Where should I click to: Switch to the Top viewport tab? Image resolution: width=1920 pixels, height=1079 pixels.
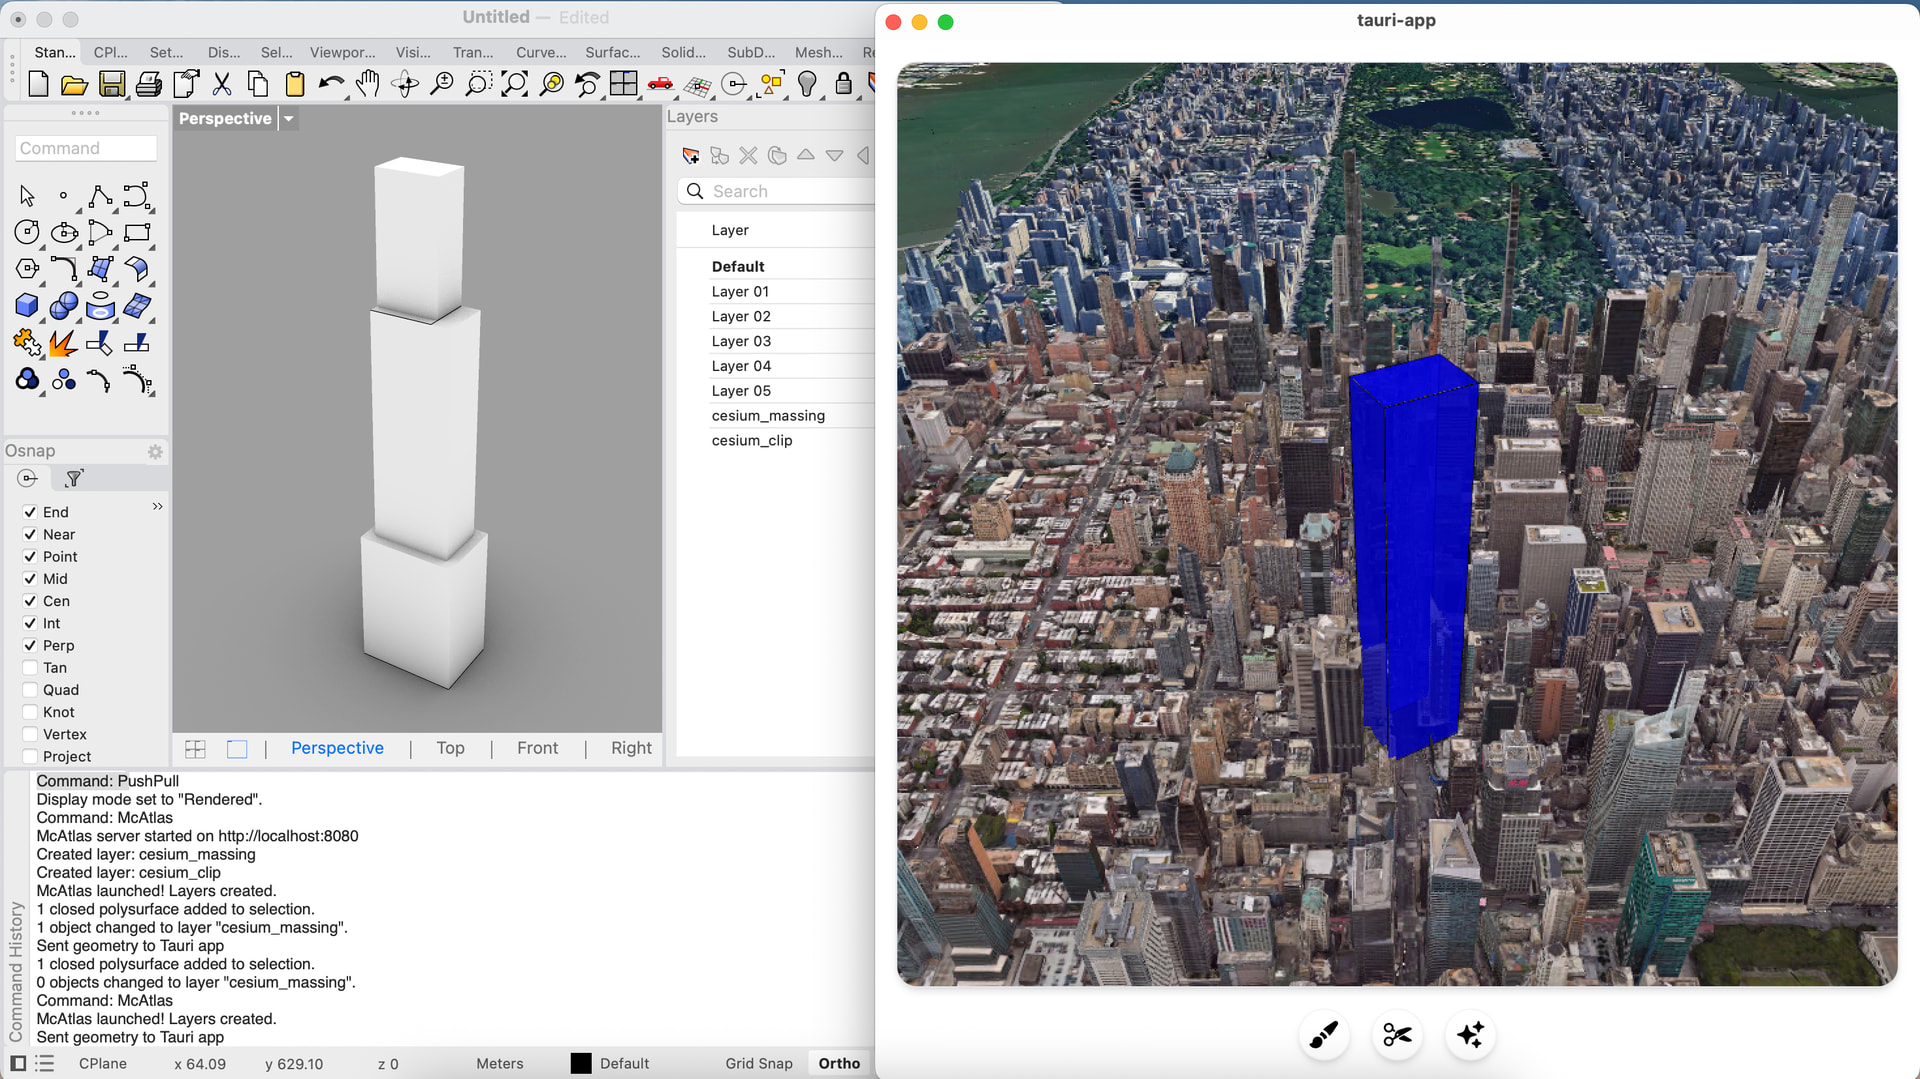(450, 748)
